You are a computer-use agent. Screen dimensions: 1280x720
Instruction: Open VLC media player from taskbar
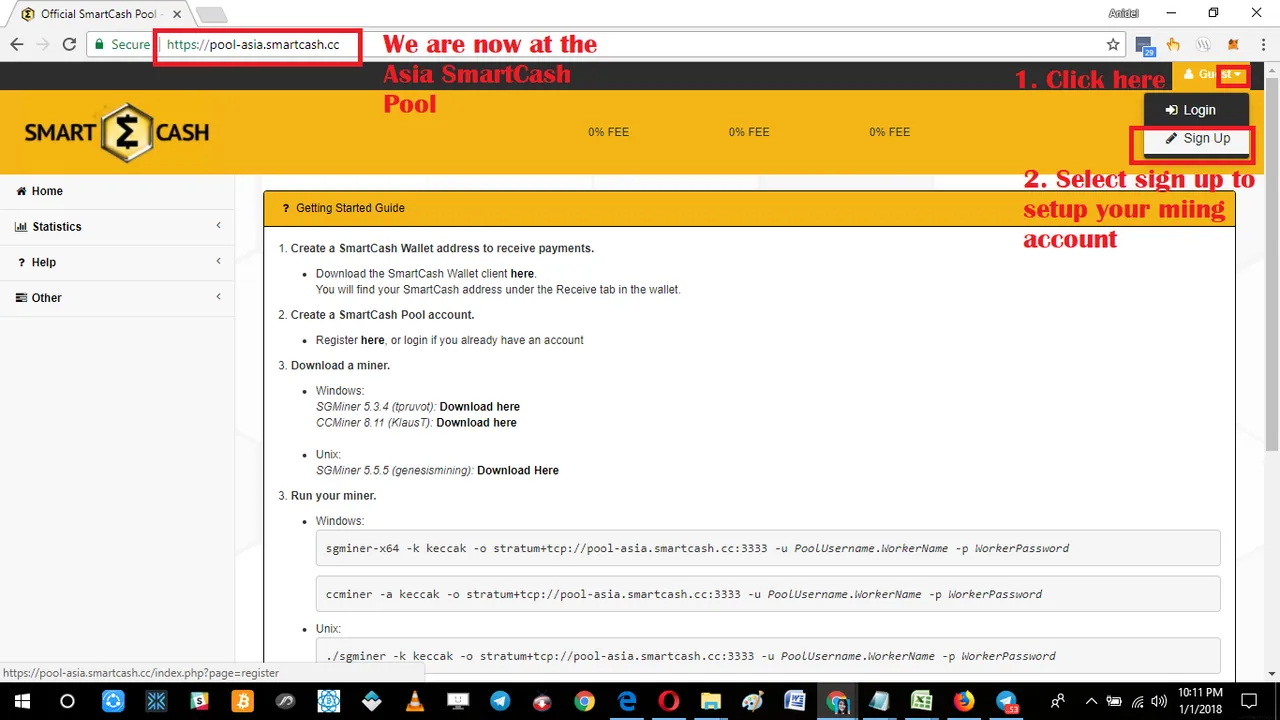415,701
